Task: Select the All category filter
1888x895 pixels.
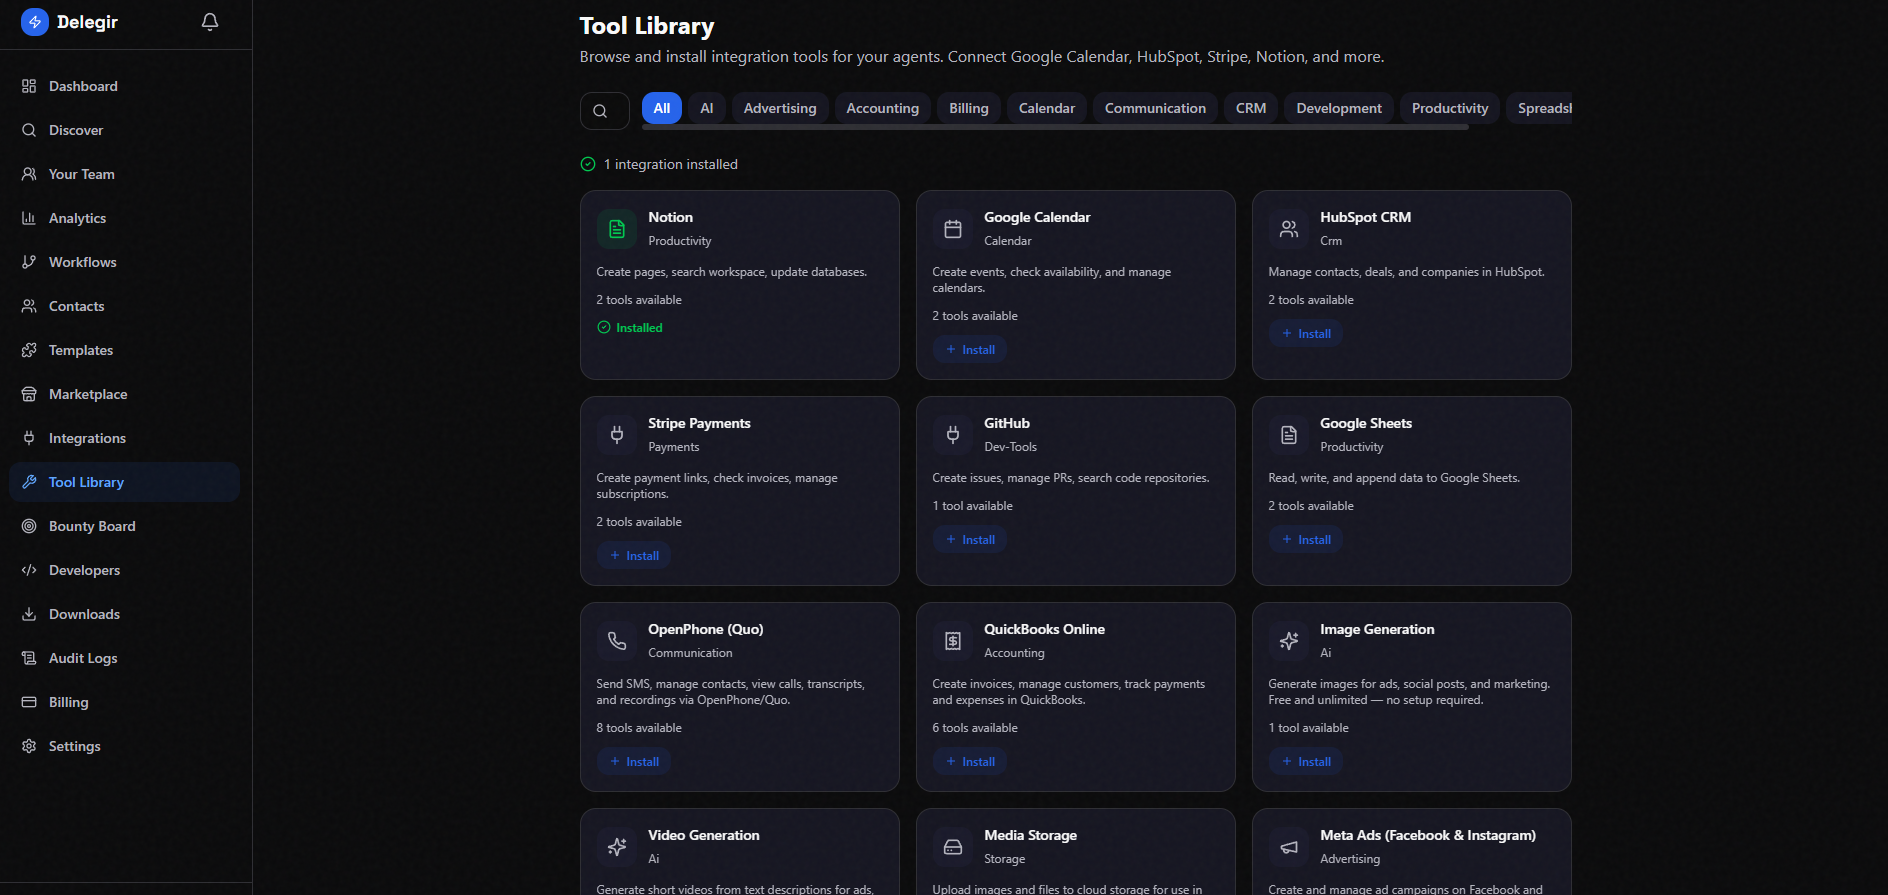Action: [662, 108]
